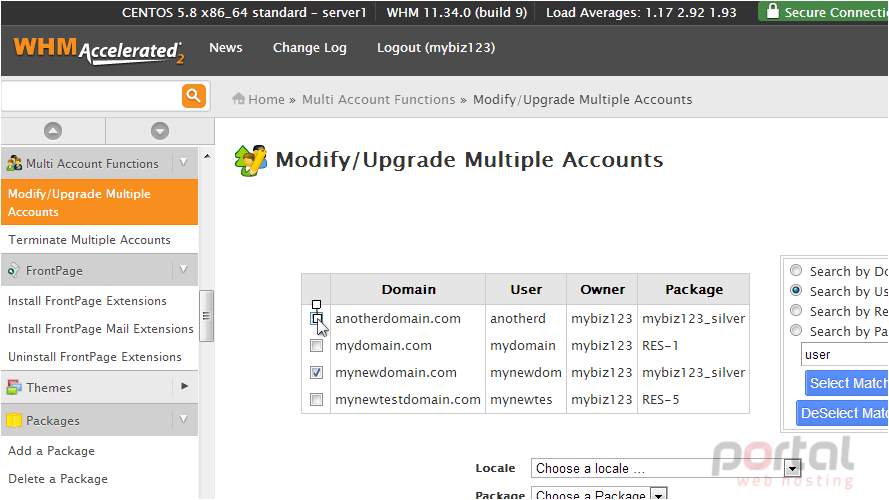Click the Package column header
Viewport: 889px width, 500px height.
694,290
